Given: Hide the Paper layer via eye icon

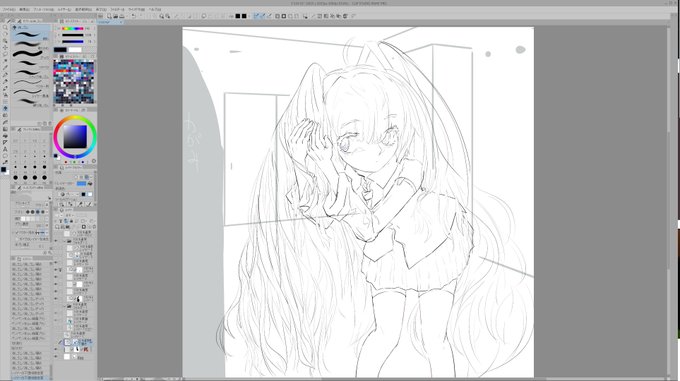Looking at the screenshot, I should tap(56, 357).
